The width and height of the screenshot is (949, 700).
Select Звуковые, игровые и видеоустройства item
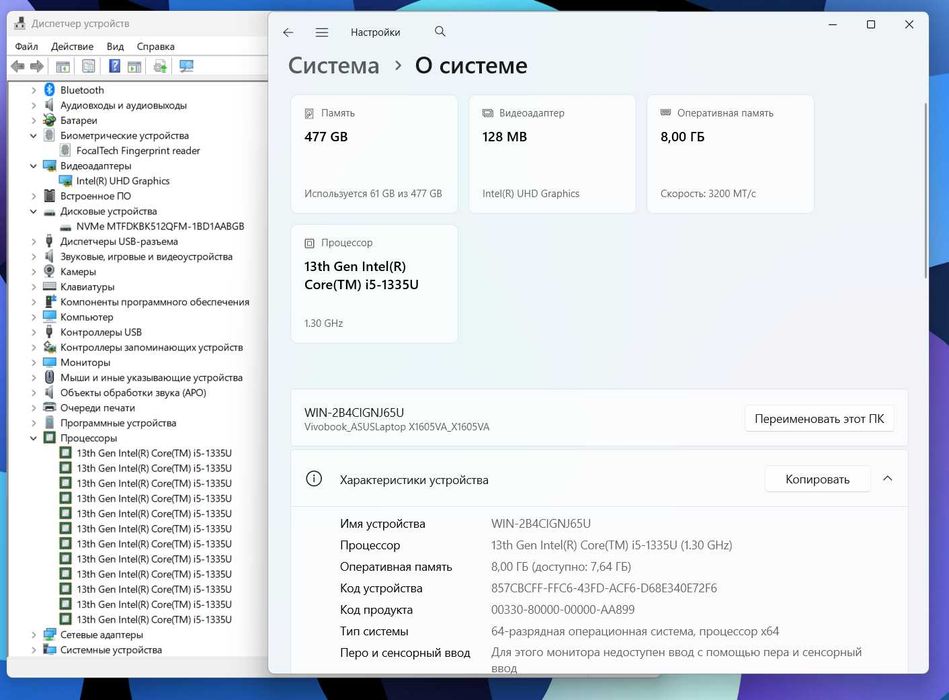(146, 257)
